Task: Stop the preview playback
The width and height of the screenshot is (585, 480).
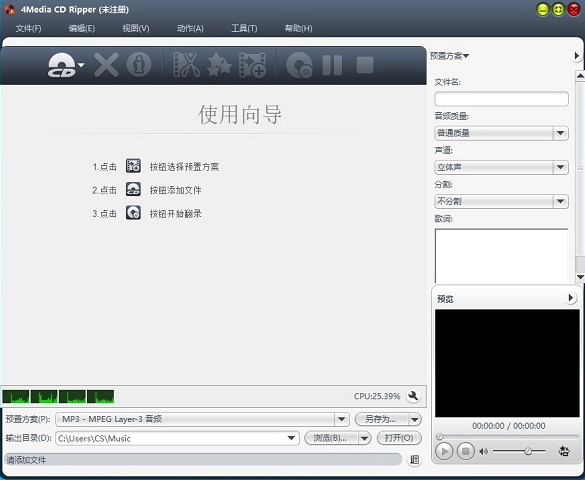Action: coord(466,451)
